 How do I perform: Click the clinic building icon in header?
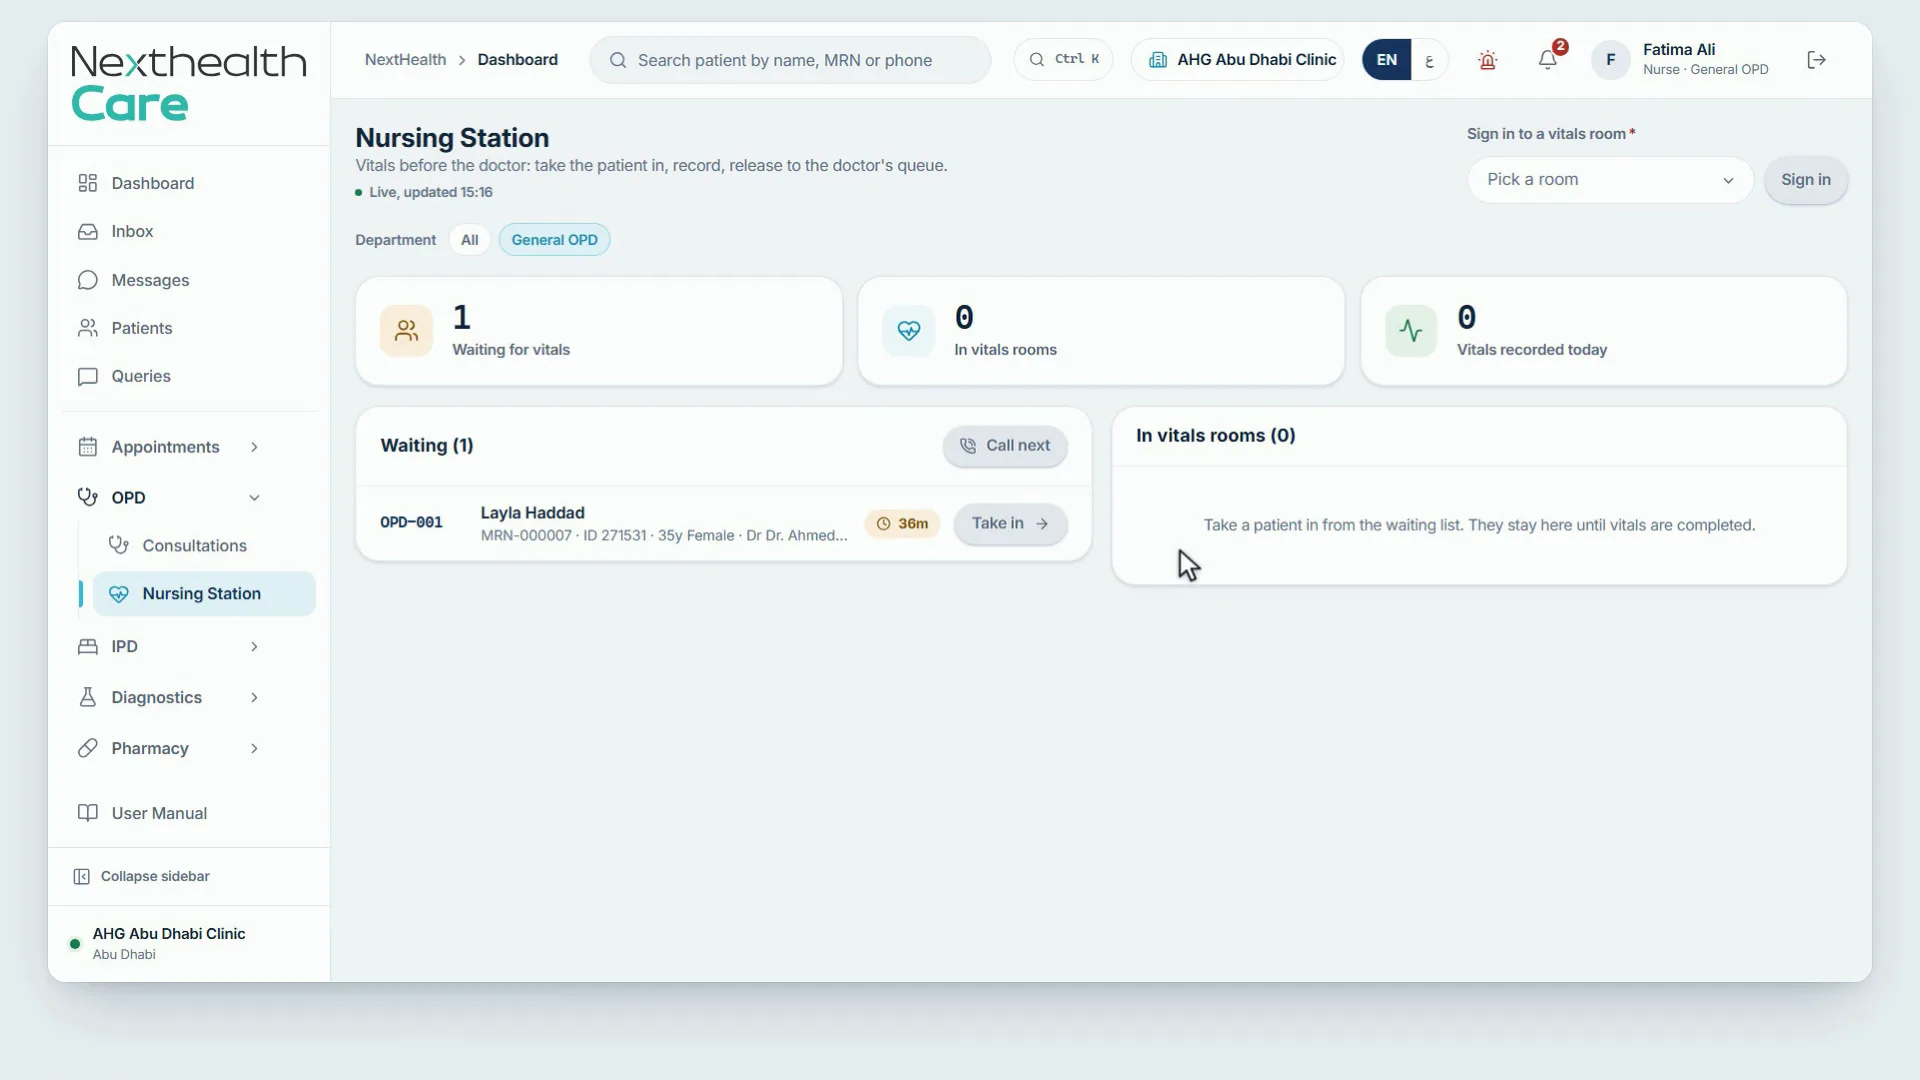[1157, 60]
